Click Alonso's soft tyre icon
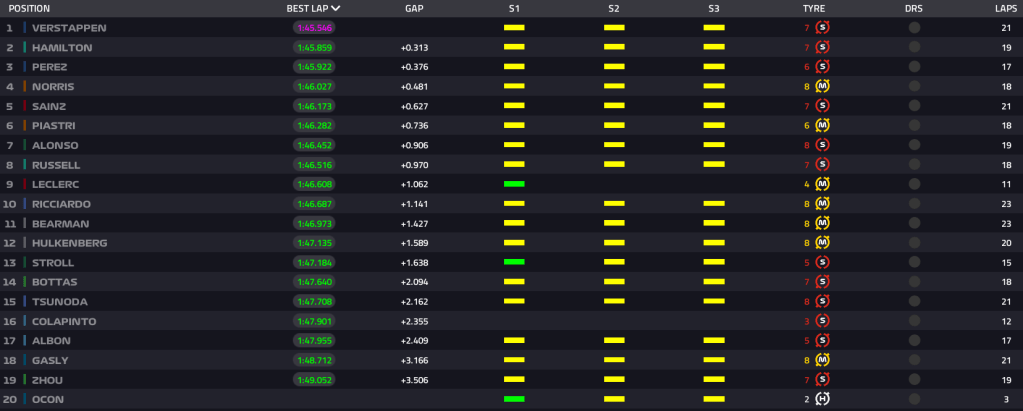 coord(823,145)
